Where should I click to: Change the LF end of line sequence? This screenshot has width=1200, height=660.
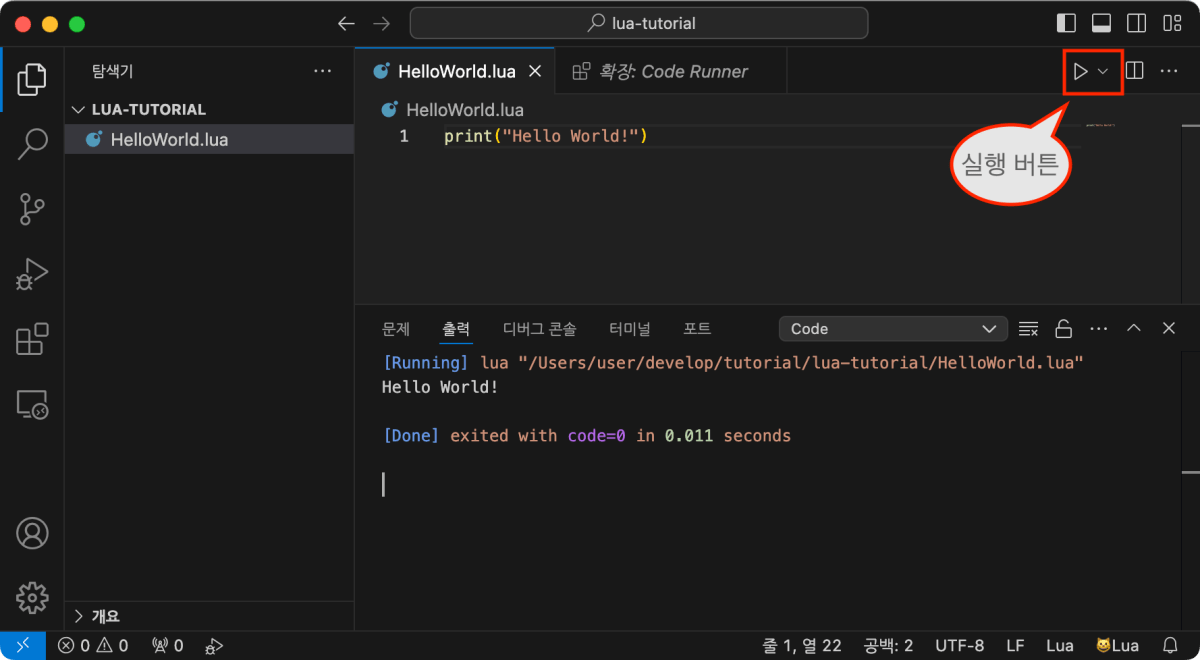1015,646
